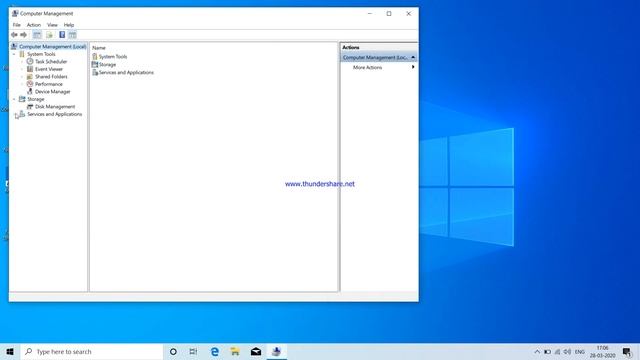The height and width of the screenshot is (360, 640).
Task: Show hidden system tray icons
Action: 537,351
